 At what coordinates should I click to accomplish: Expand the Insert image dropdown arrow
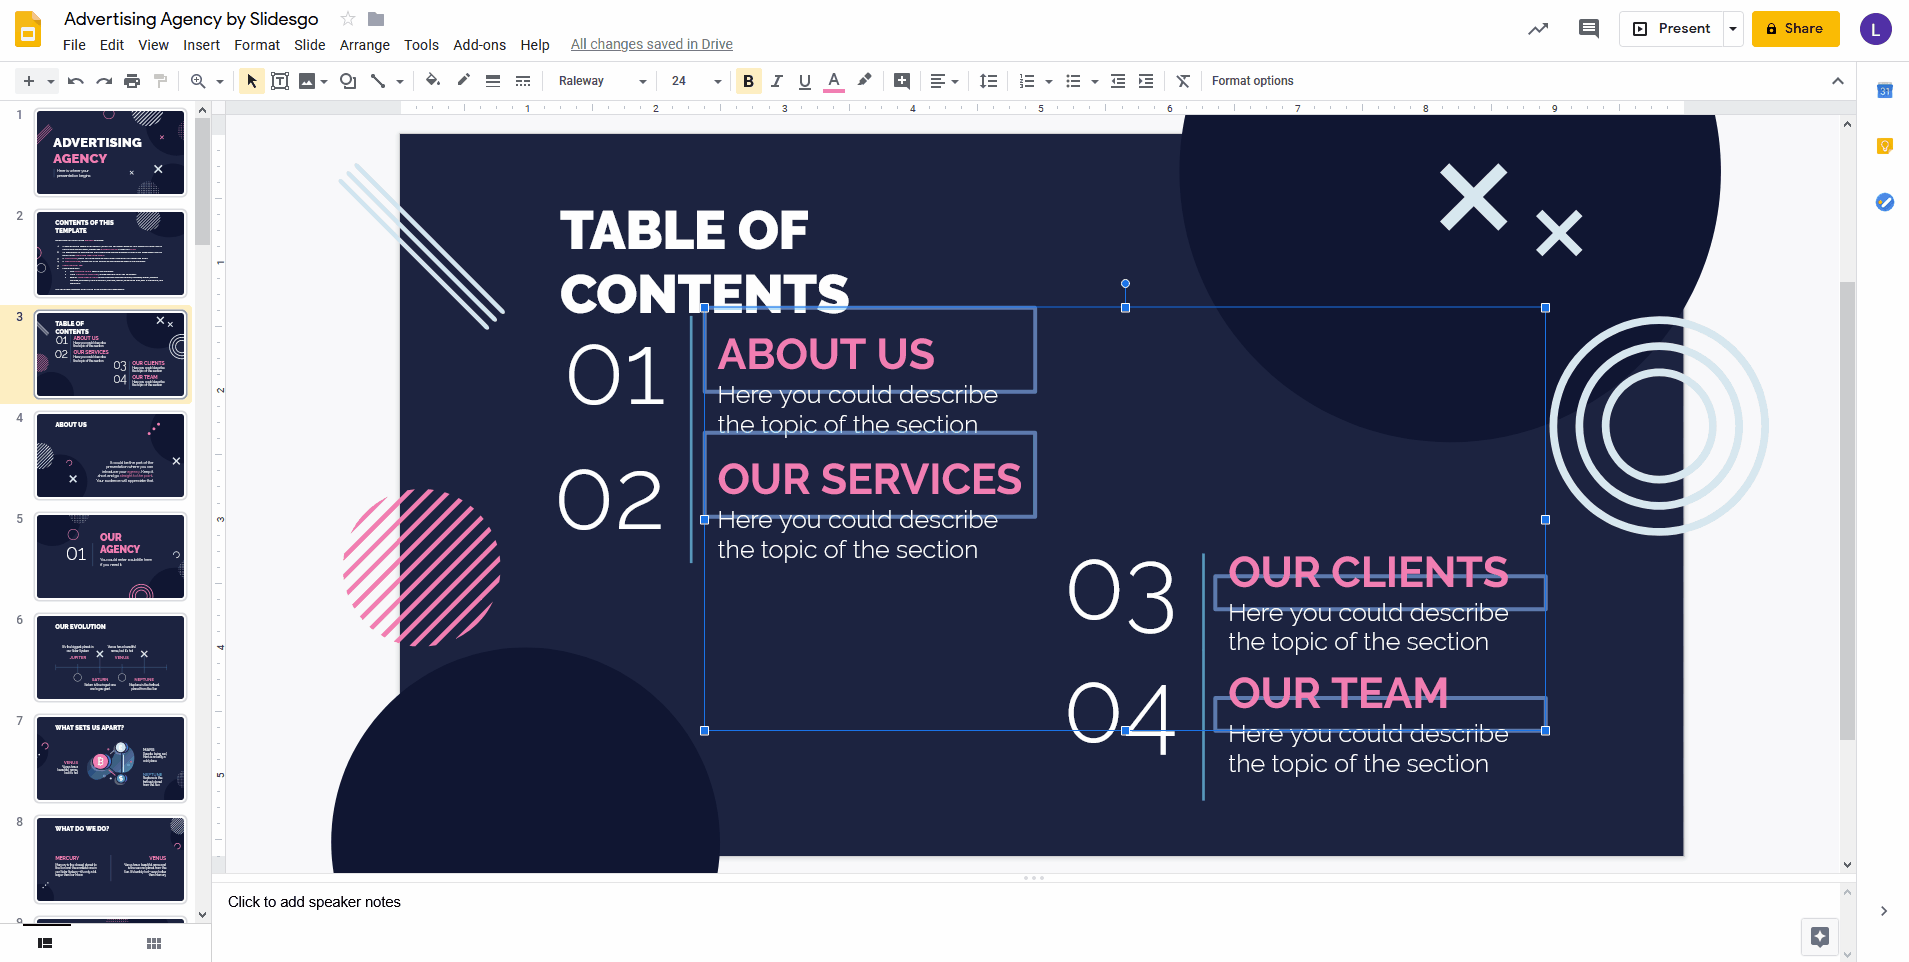coord(324,82)
